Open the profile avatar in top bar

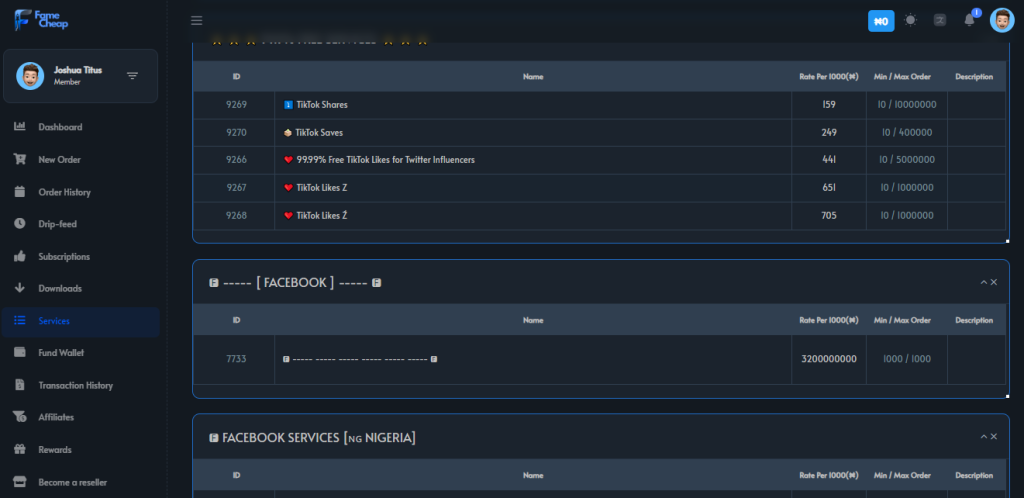pyautogui.click(x=1002, y=20)
